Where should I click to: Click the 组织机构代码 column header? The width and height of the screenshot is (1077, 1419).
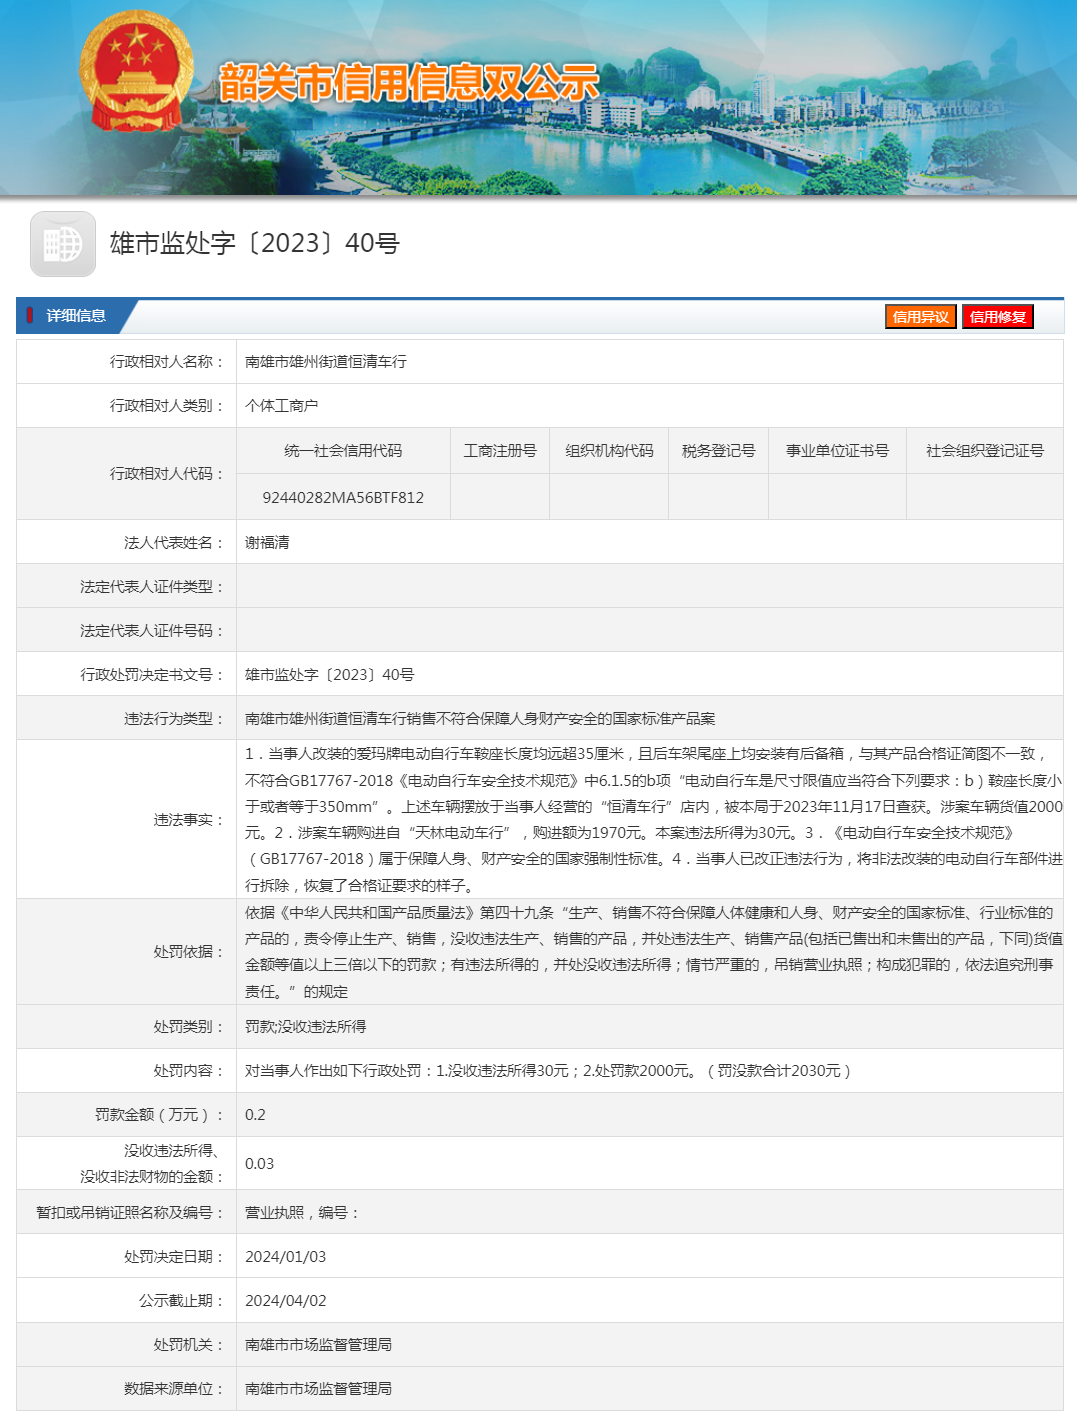pyautogui.click(x=609, y=451)
